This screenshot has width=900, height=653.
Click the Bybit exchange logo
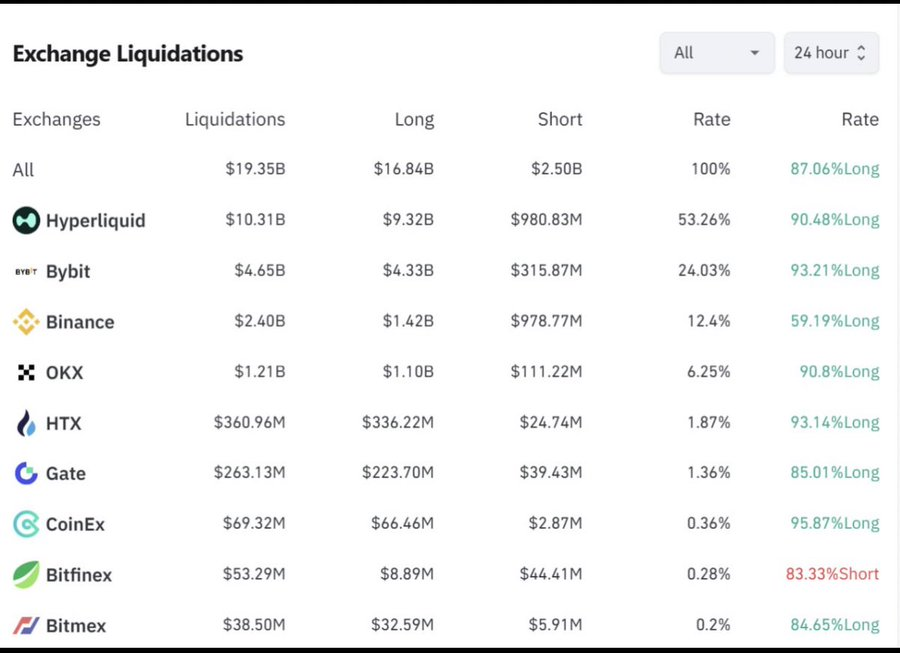pyautogui.click(x=24, y=271)
